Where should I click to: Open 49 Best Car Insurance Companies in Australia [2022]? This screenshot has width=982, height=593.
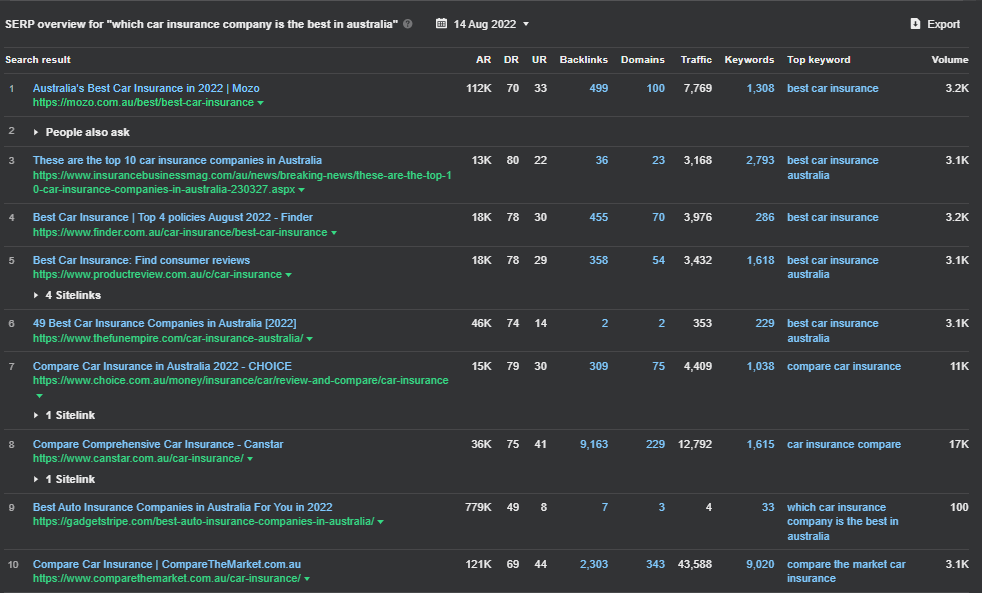coord(165,323)
